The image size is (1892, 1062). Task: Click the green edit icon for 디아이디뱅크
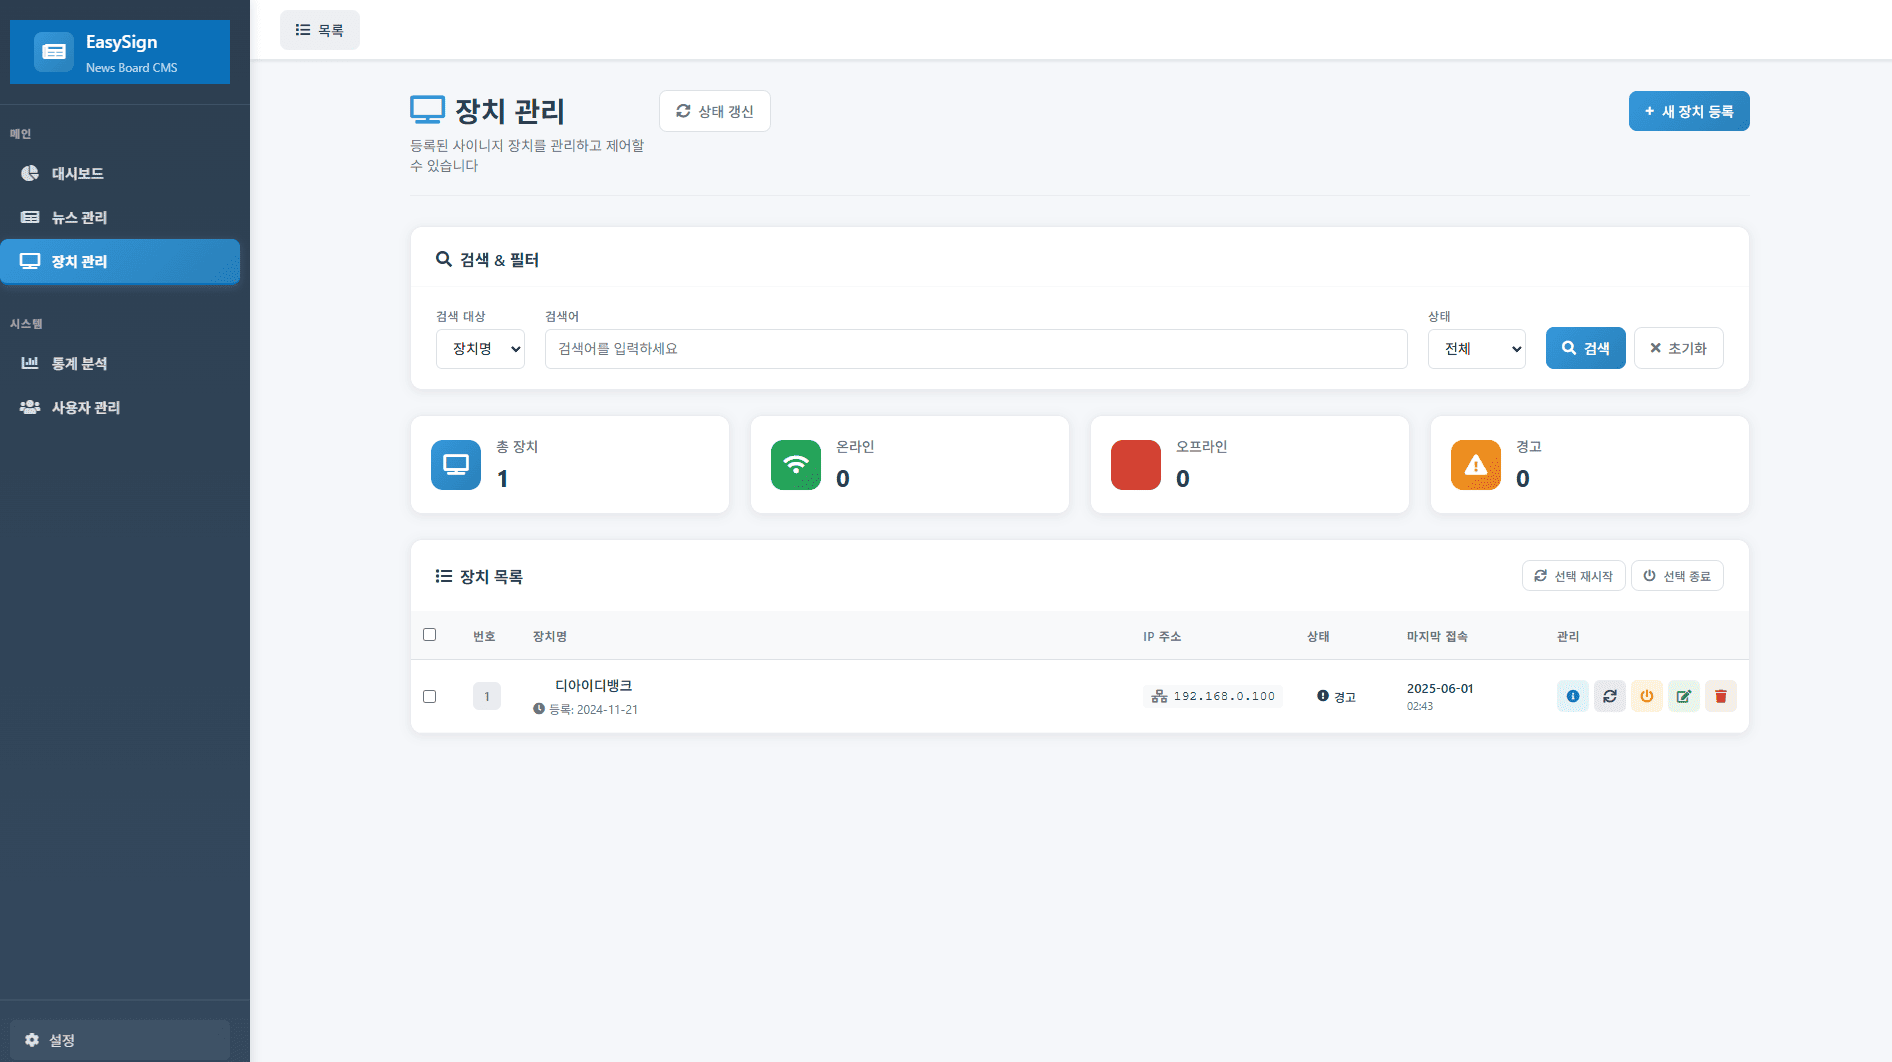[x=1683, y=696]
